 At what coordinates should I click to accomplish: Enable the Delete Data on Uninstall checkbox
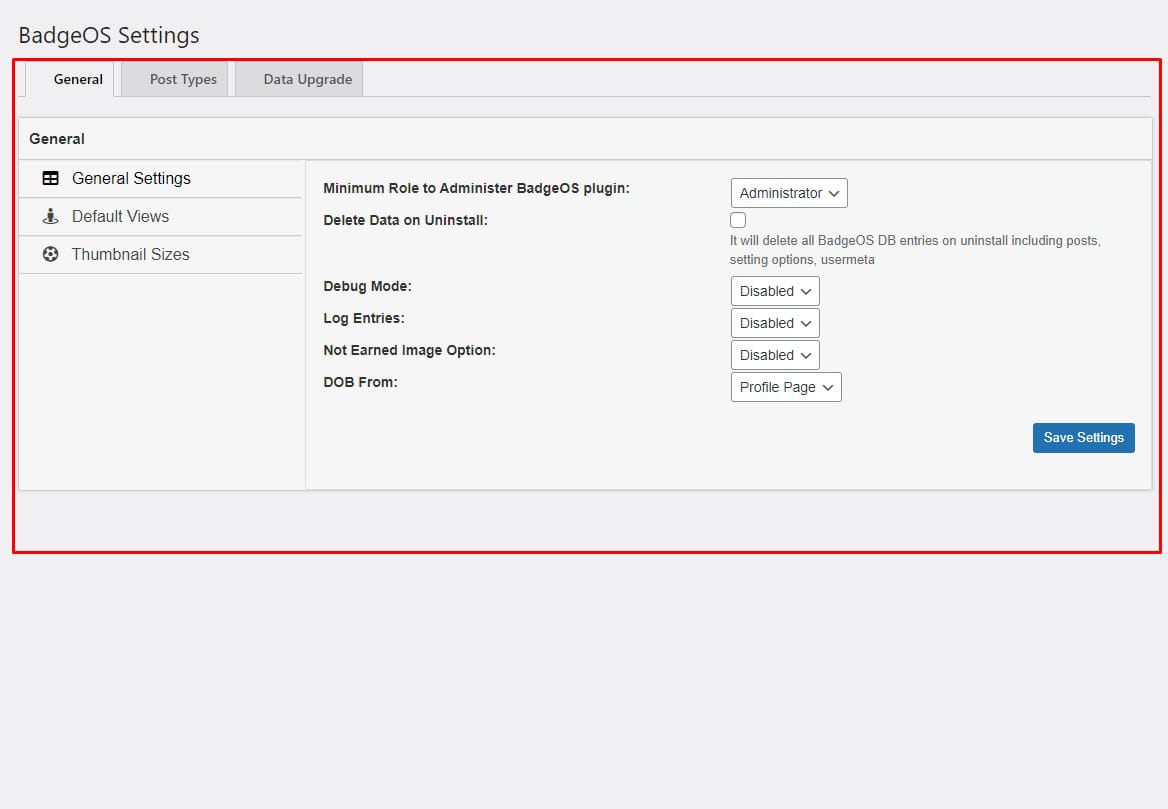738,220
